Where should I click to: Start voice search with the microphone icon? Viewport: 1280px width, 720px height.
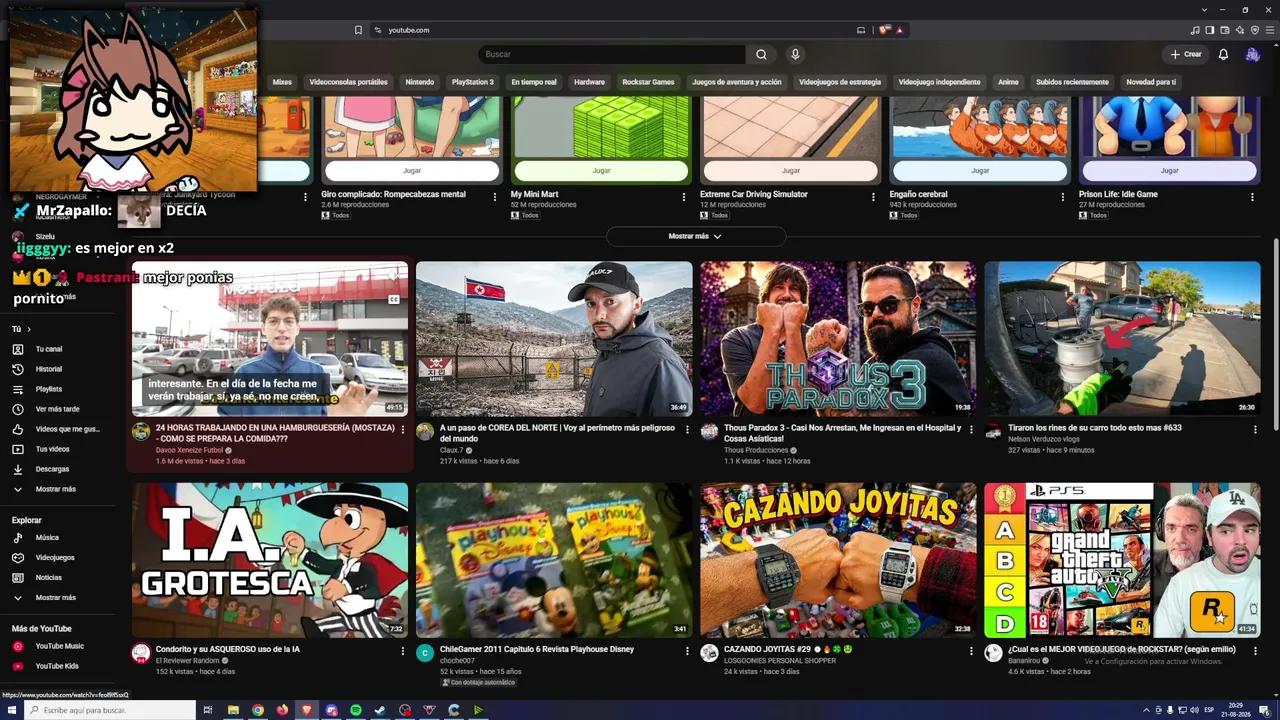[x=795, y=54]
